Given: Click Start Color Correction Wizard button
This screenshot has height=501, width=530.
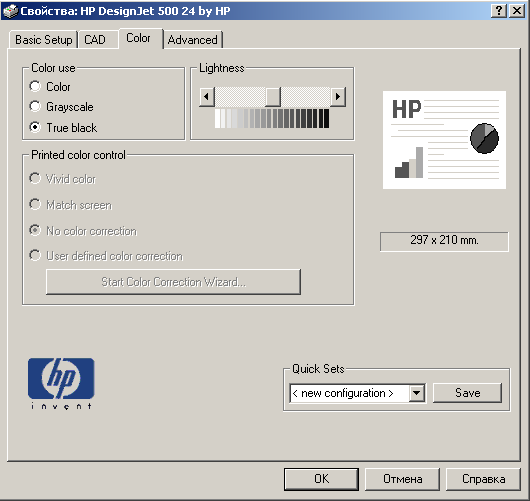Looking at the screenshot, I should tap(173, 282).
